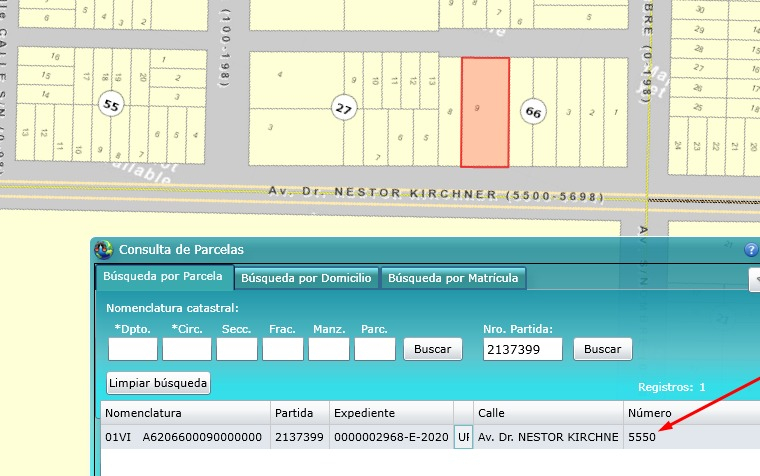Click the UF cell in the result row
The height and width of the screenshot is (476, 760).
pyautogui.click(x=463, y=437)
